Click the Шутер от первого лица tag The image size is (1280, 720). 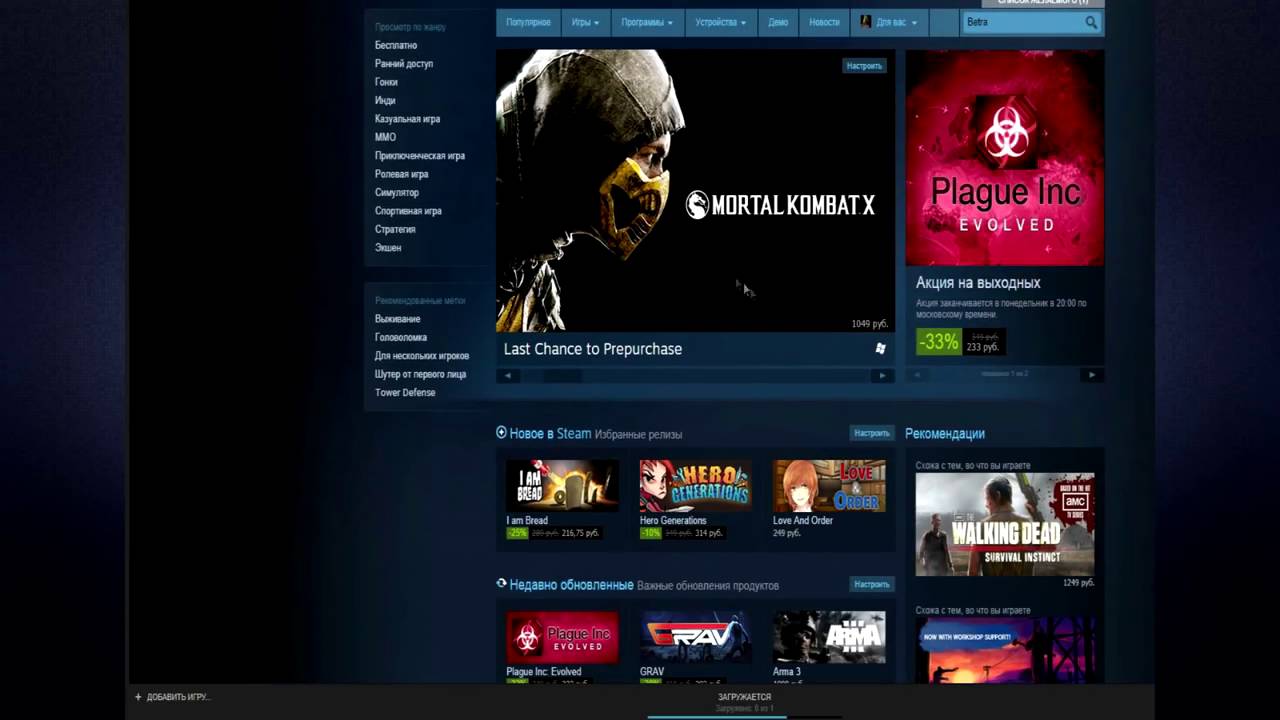[420, 374]
